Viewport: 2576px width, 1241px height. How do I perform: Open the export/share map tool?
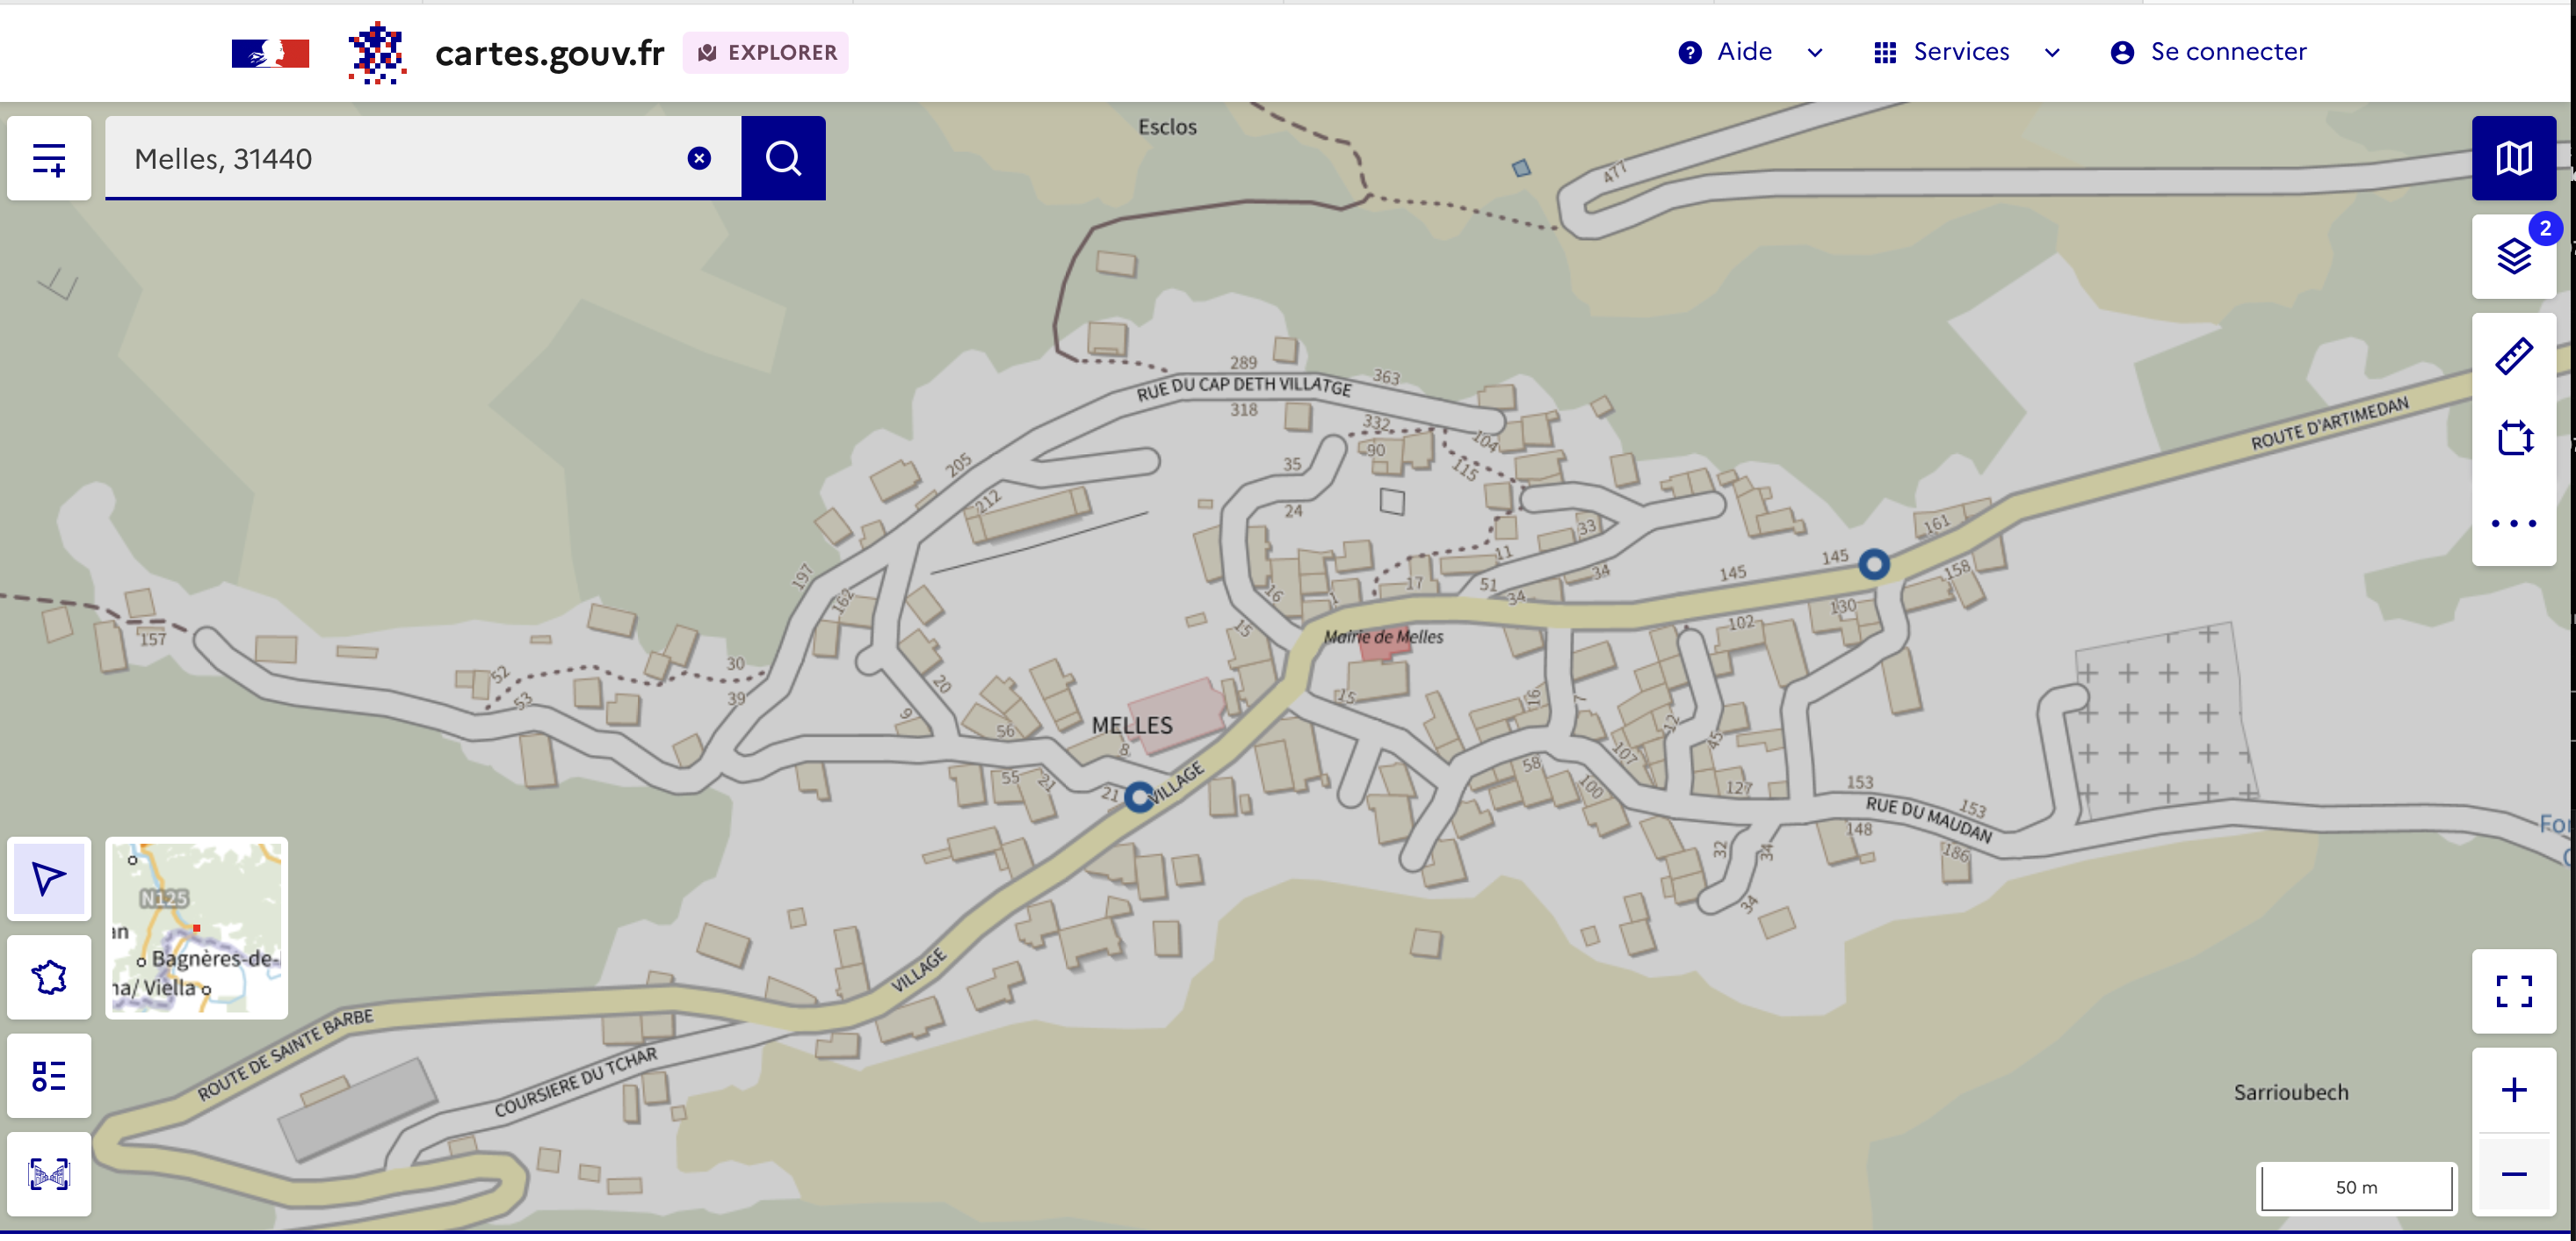(x=2513, y=438)
